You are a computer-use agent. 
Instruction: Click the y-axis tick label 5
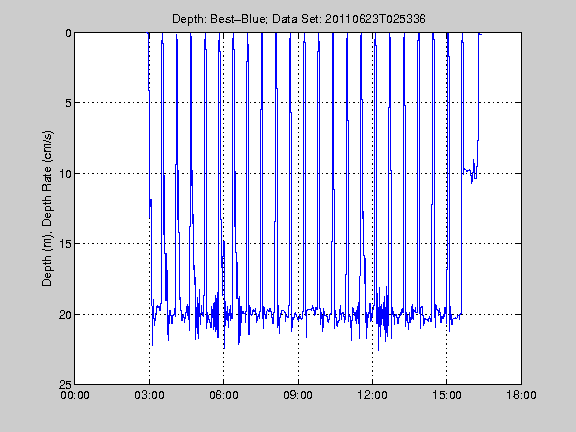click(69, 103)
